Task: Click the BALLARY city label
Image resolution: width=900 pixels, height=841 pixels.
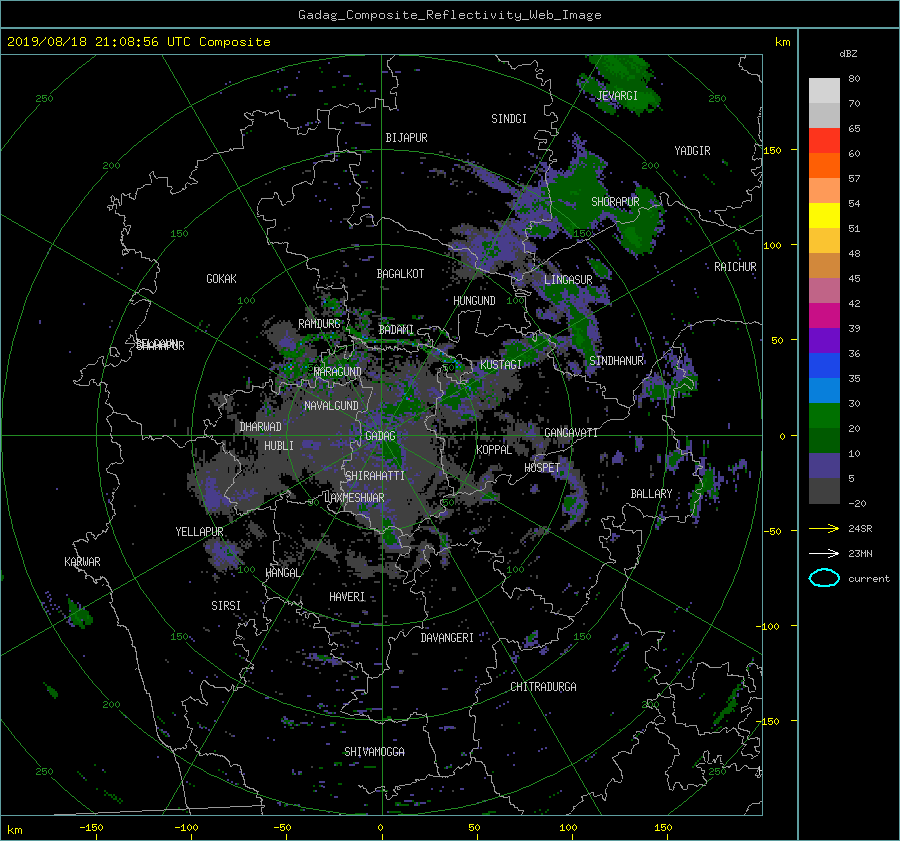Action: tap(651, 494)
